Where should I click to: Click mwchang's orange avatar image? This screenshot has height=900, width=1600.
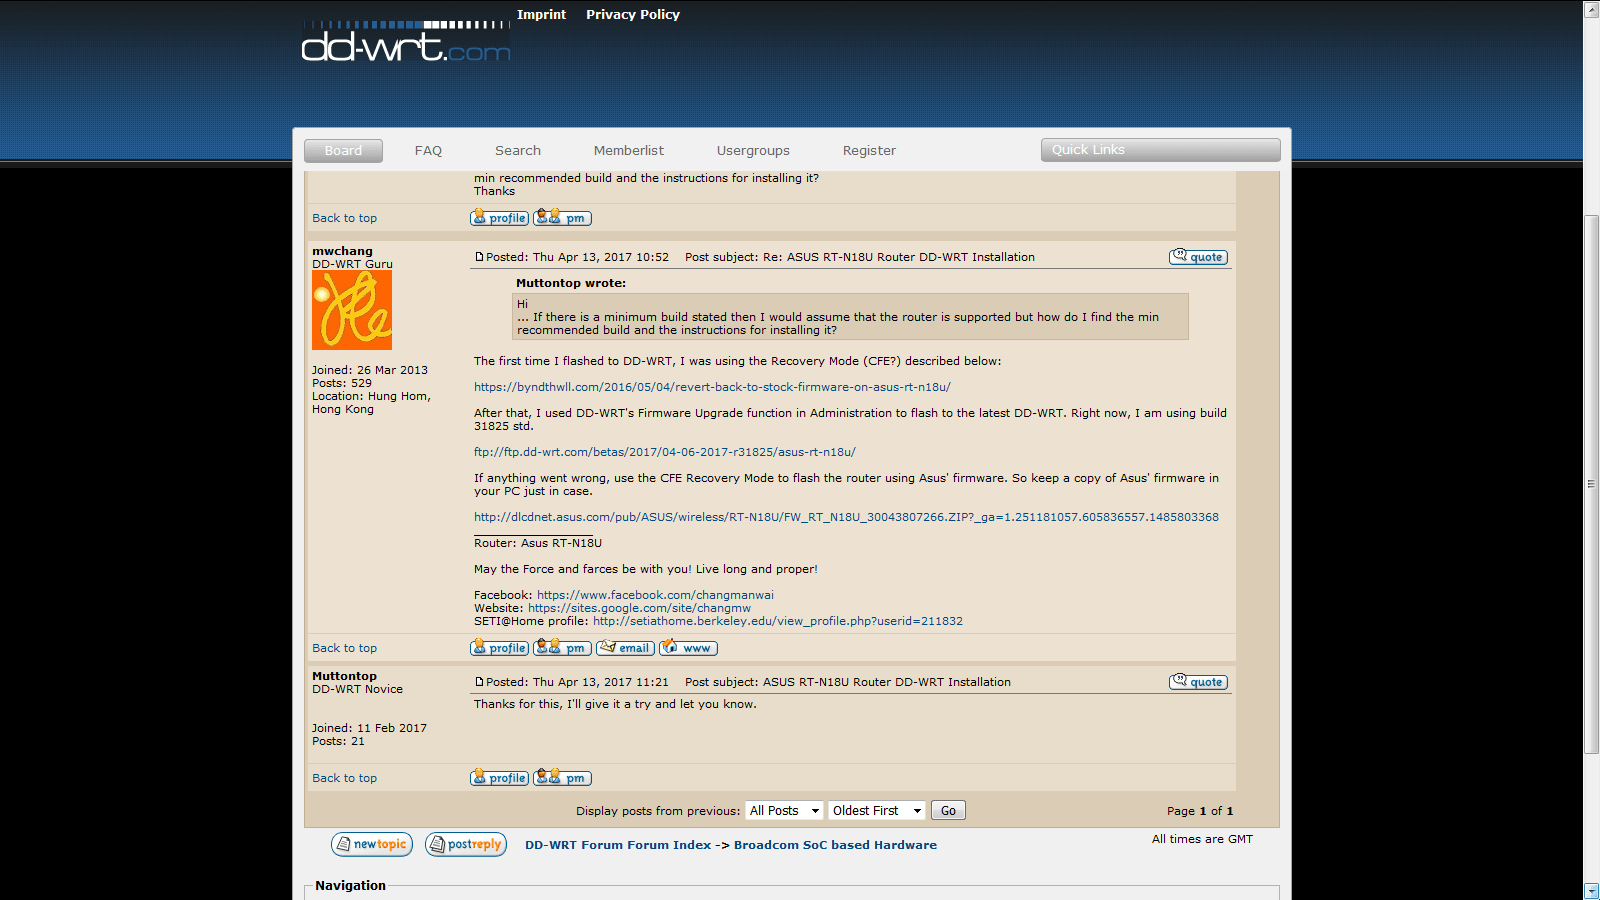point(352,310)
